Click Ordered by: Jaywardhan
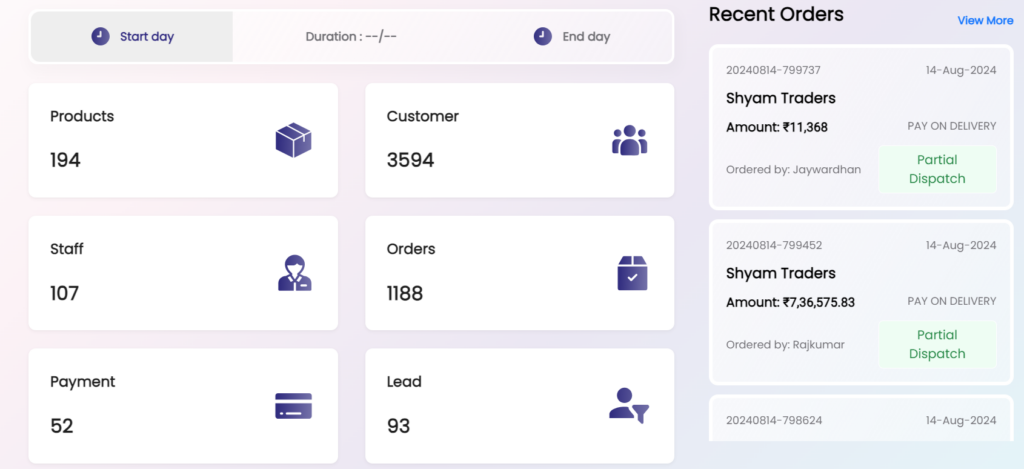 [793, 170]
